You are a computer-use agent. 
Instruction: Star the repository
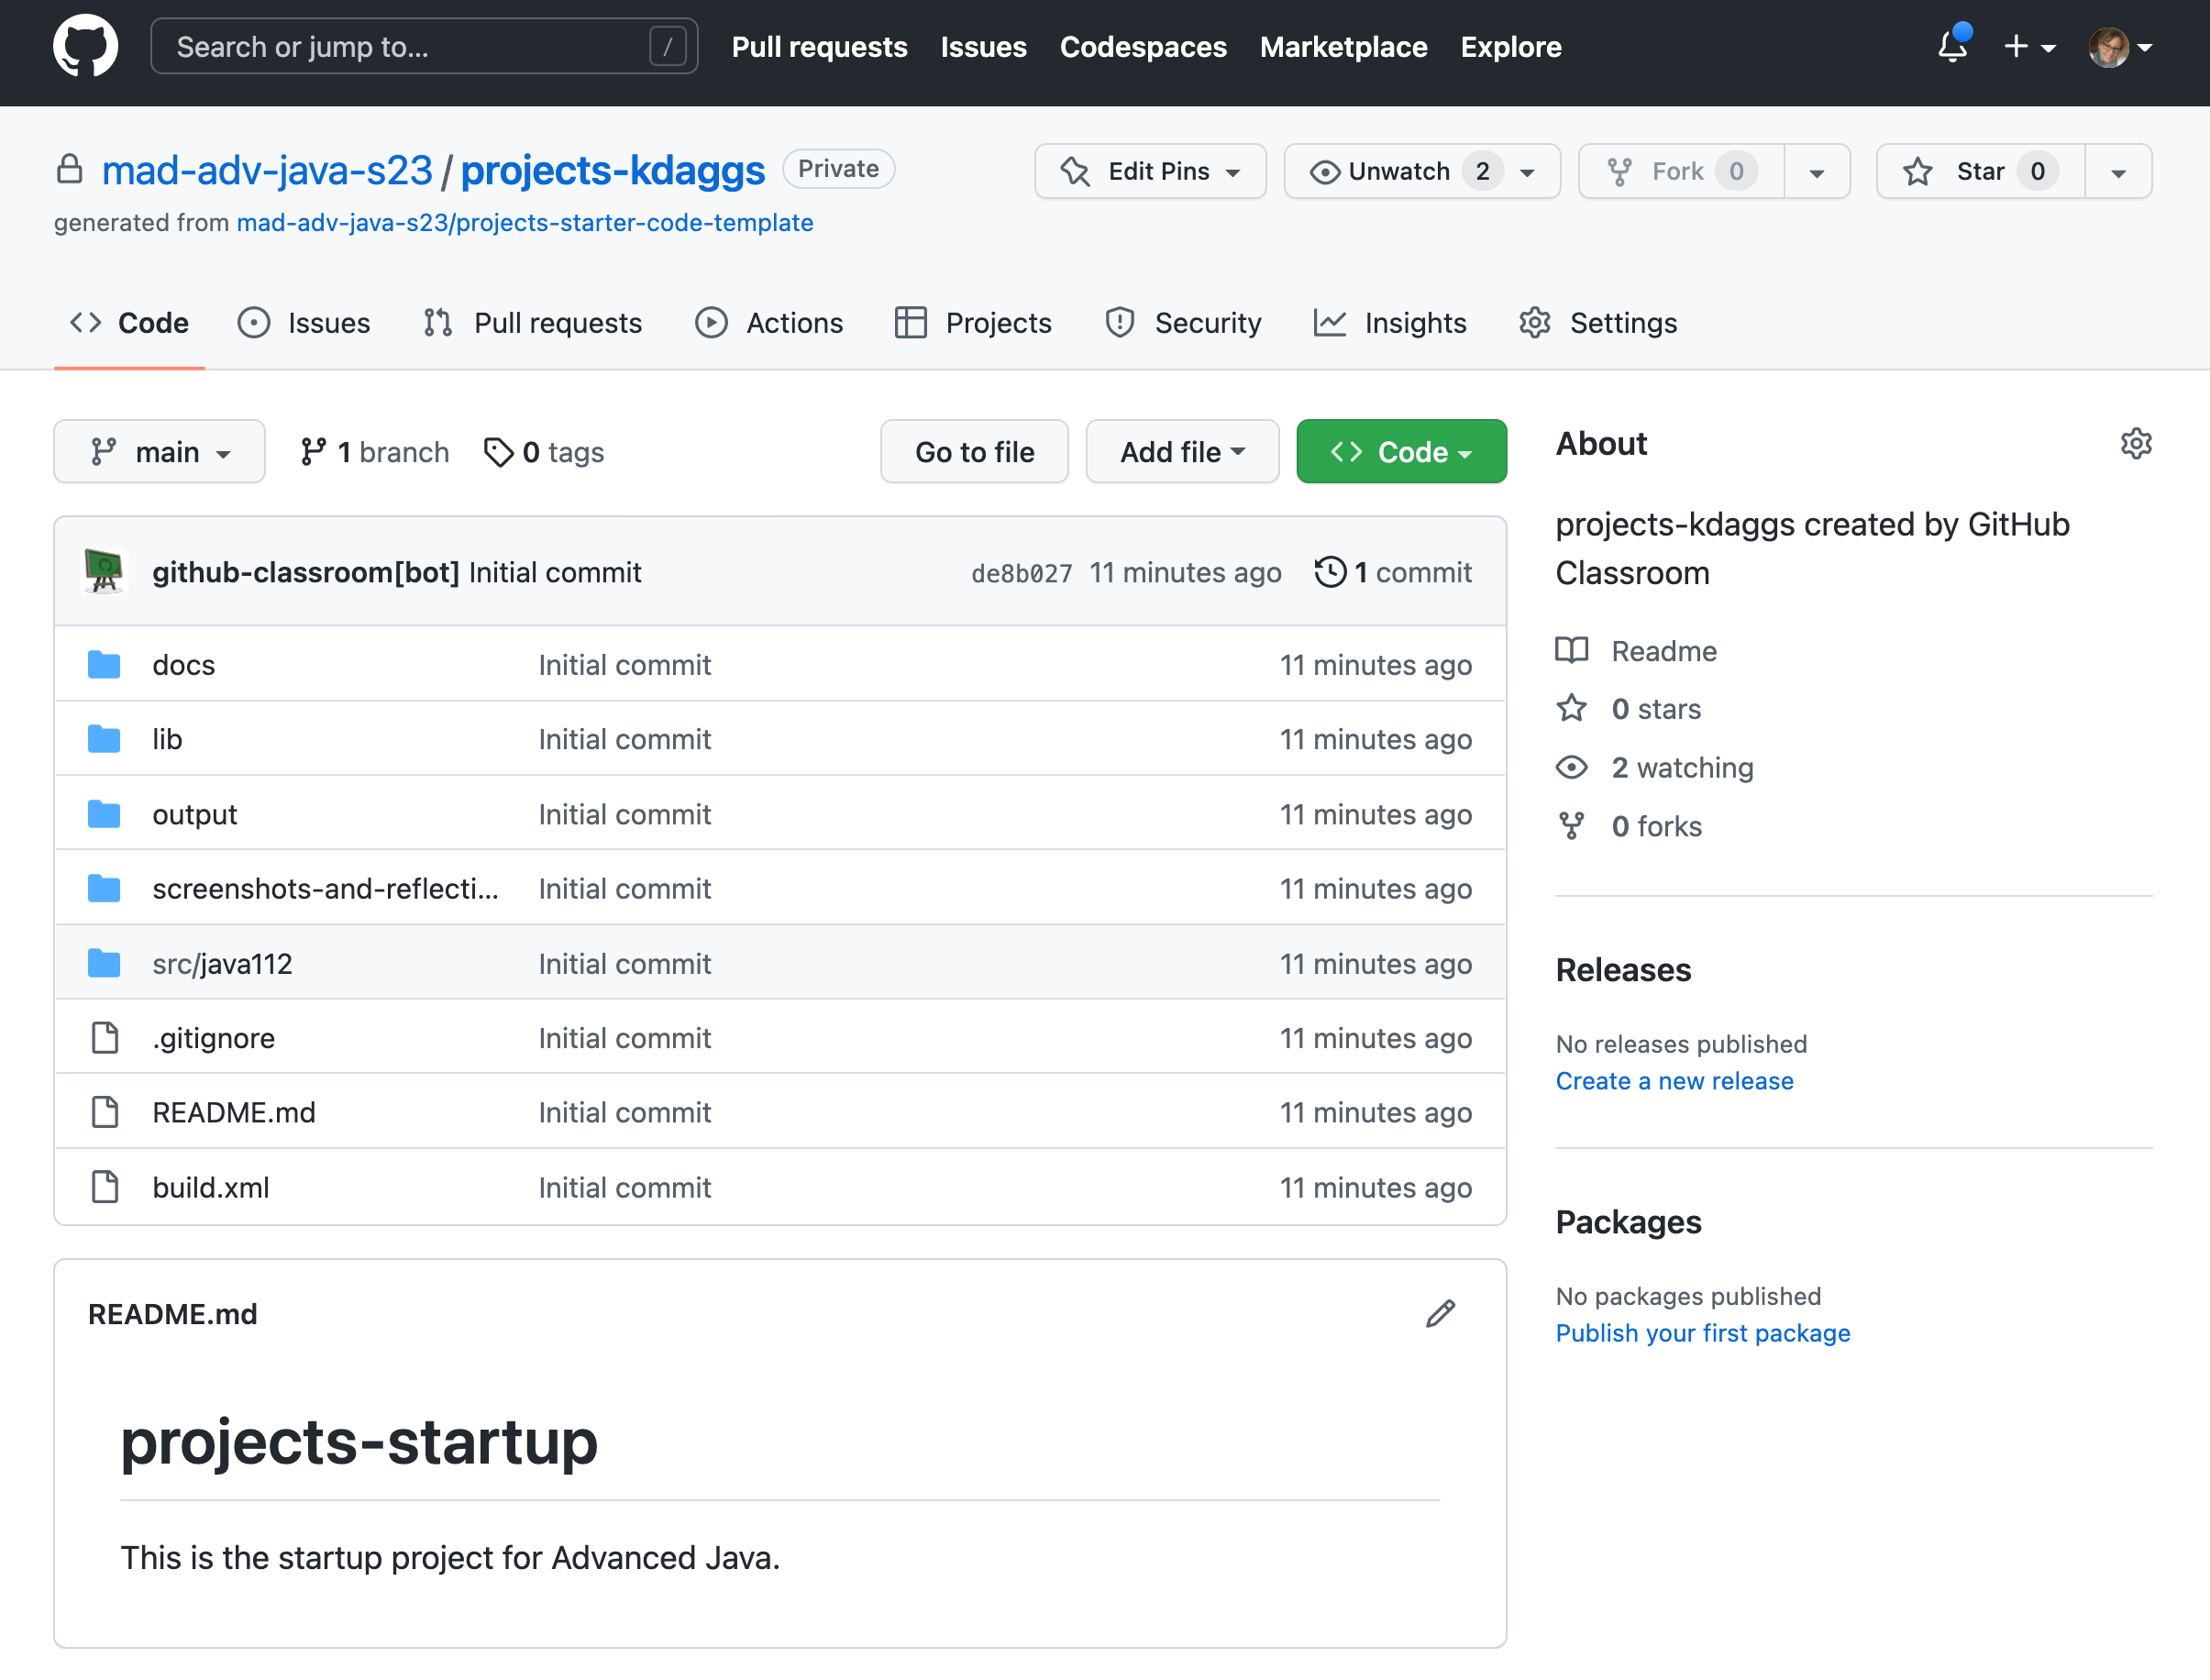tap(1981, 171)
